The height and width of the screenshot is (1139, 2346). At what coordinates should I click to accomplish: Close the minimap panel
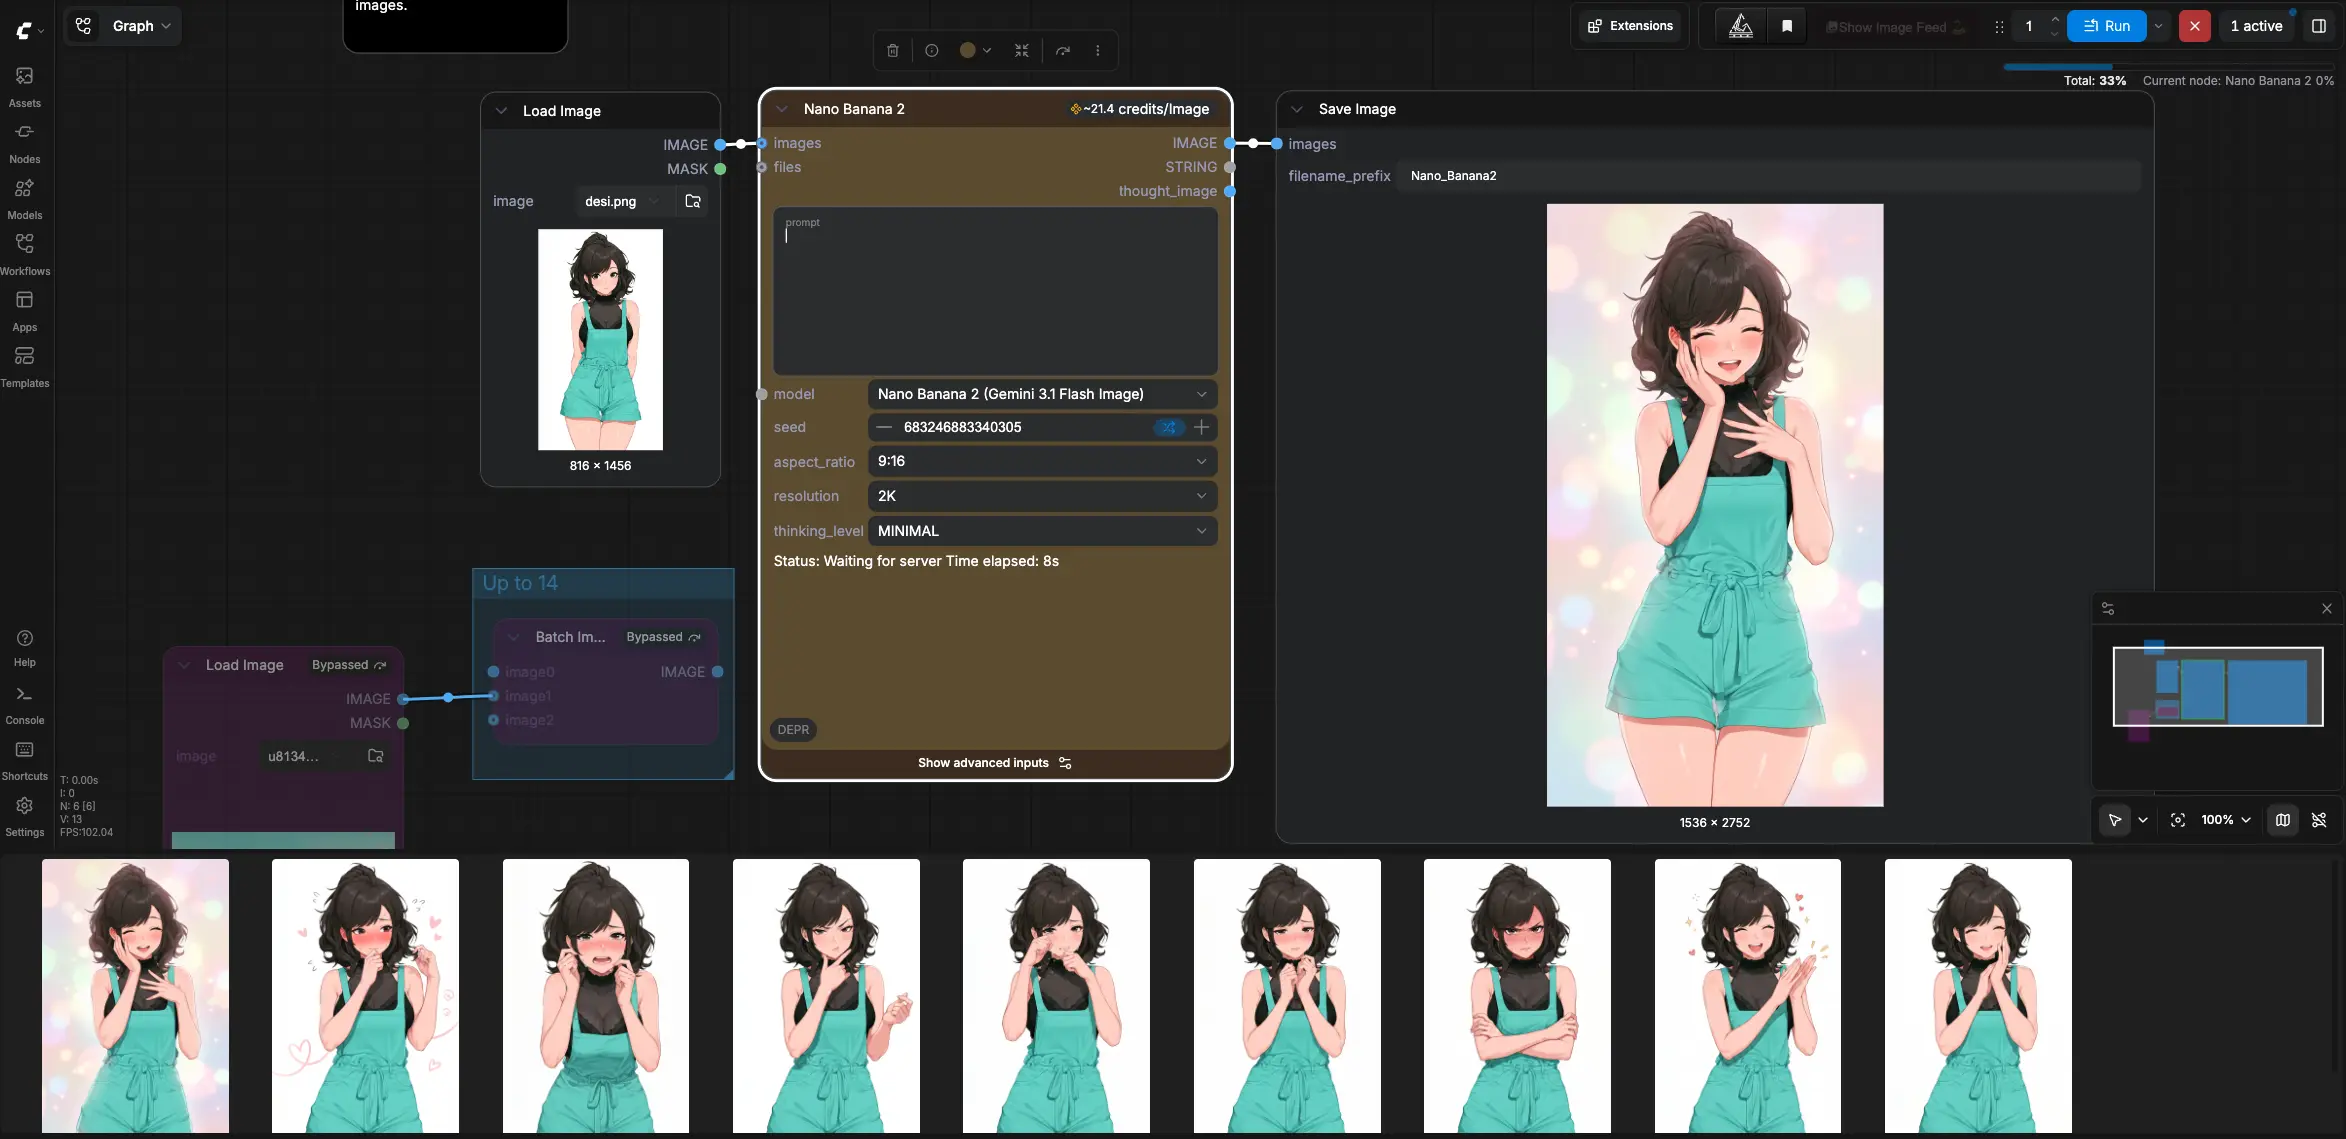point(2327,608)
